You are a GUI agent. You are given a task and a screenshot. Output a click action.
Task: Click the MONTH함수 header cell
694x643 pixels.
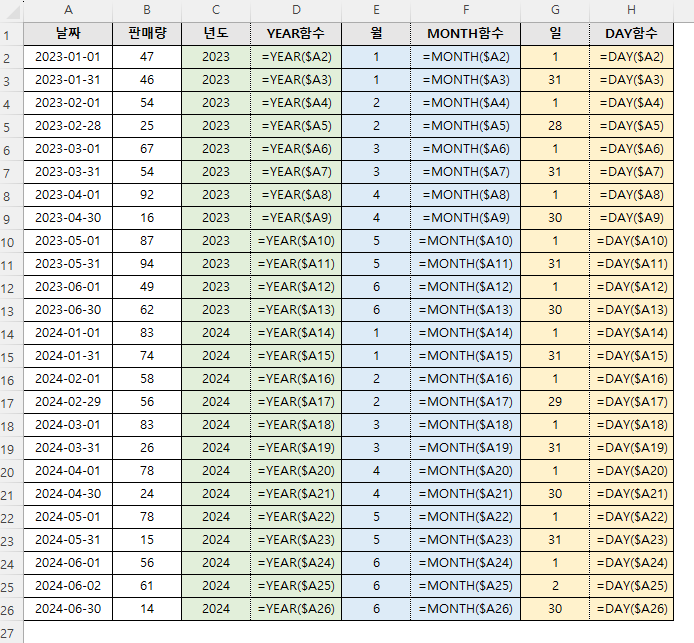[466, 34]
